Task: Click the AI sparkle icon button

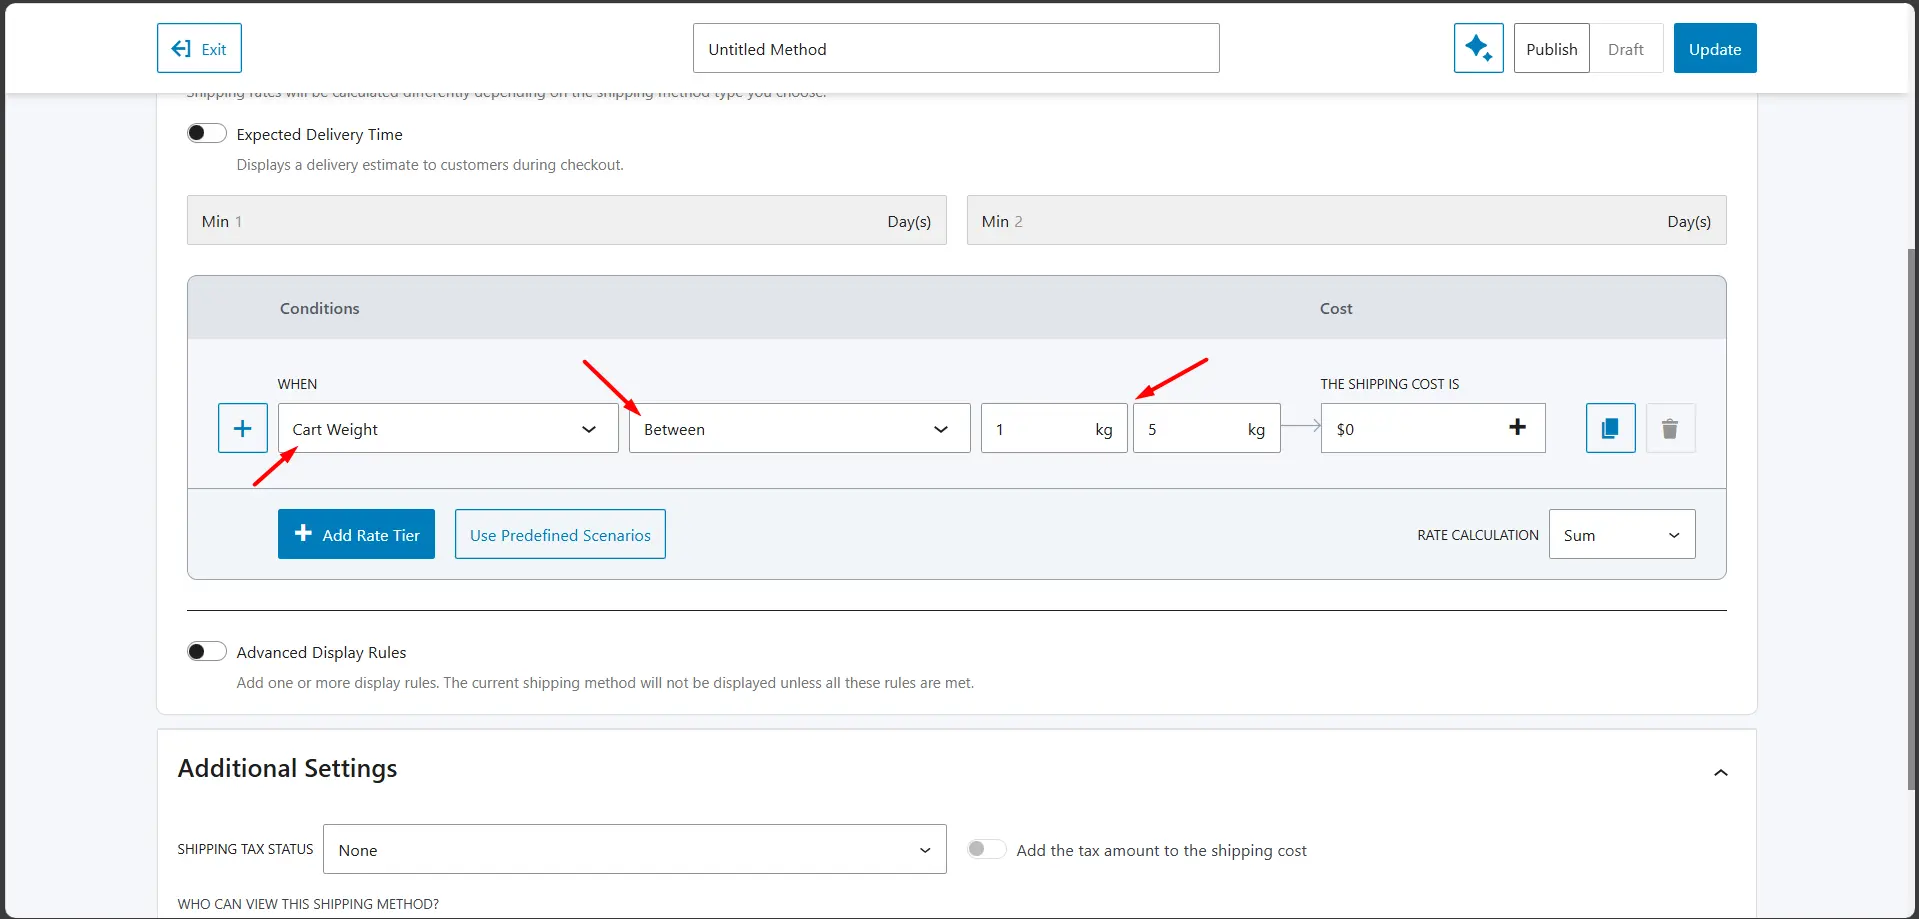Action: 1478,48
